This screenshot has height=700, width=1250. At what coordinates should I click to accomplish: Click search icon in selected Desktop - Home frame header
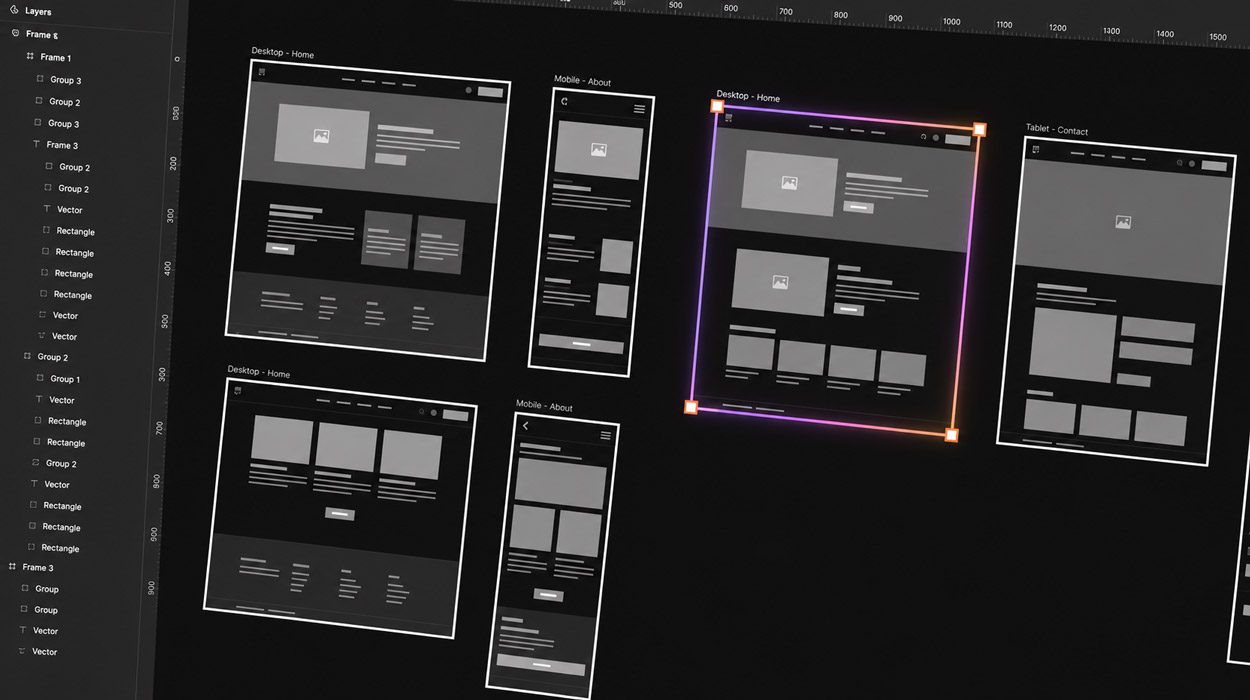[923, 136]
